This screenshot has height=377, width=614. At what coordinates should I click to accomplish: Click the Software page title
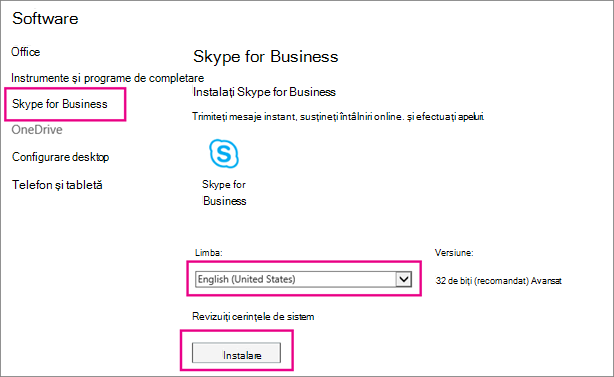[x=45, y=18]
